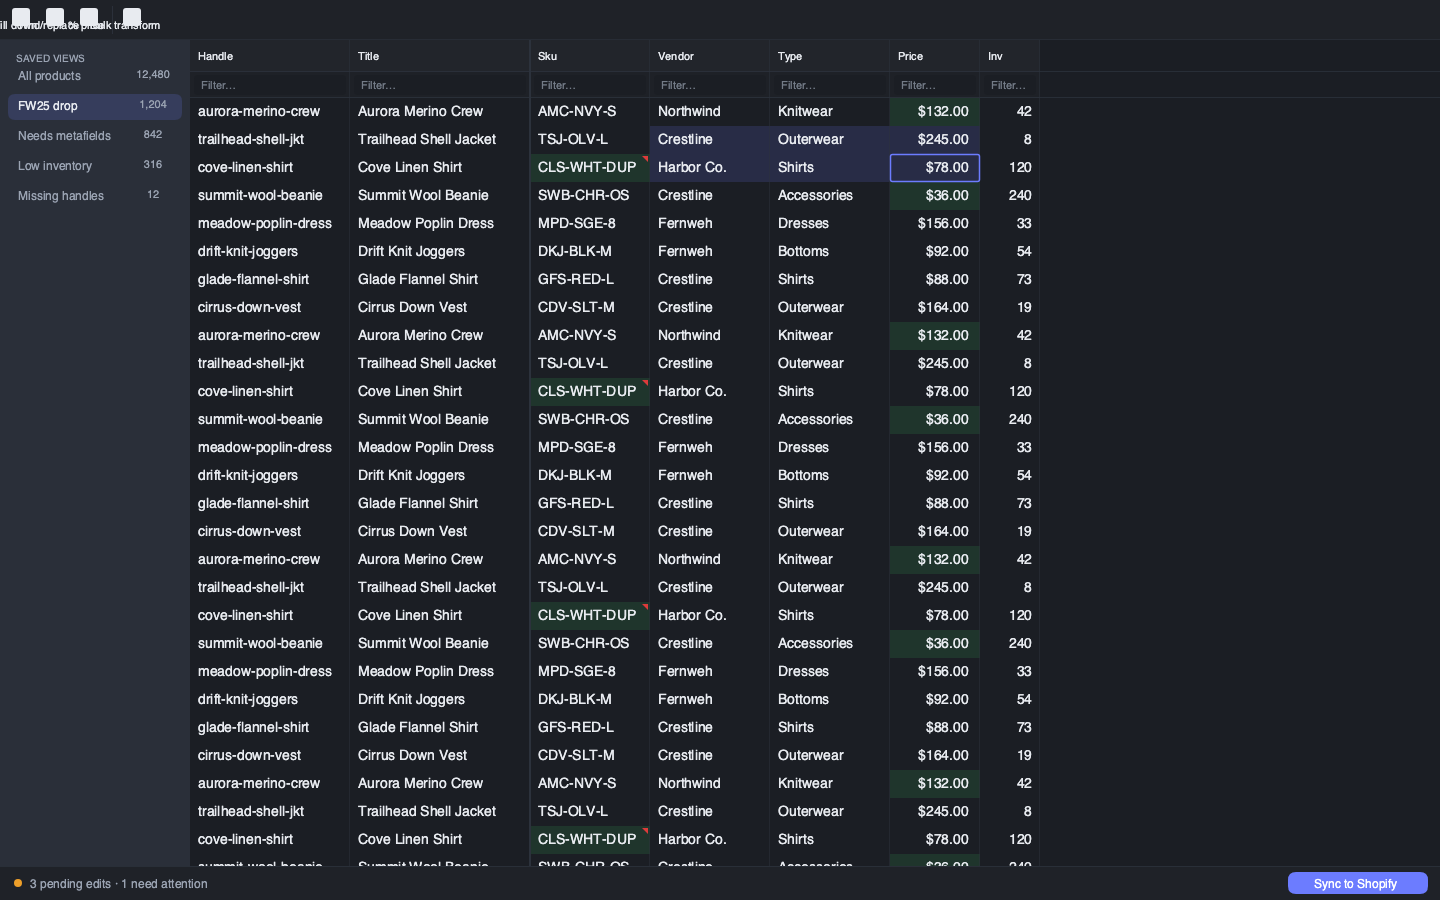Screen dimensions: 1440x900
Task: Click the Inv column header
Action: point(1010,56)
